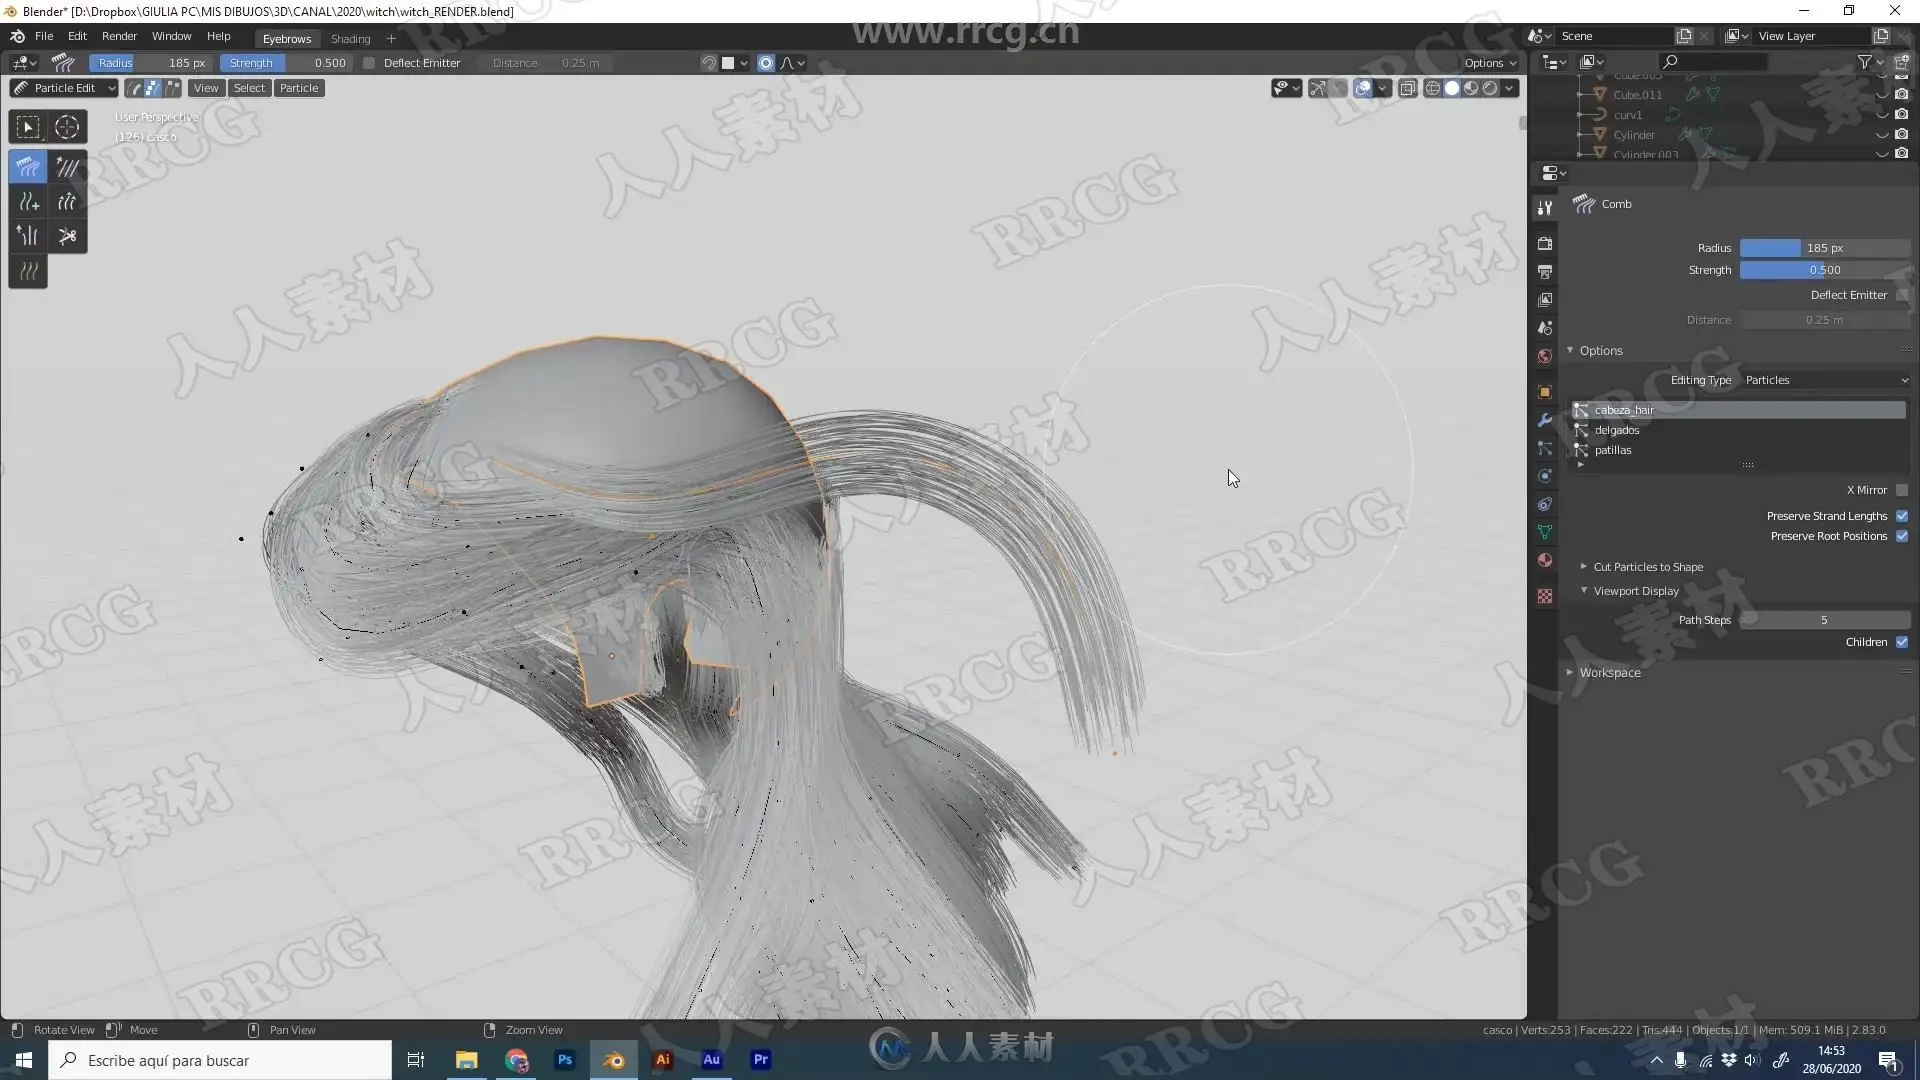Select the Add hair tool
The image size is (1920, 1080).
28,202
